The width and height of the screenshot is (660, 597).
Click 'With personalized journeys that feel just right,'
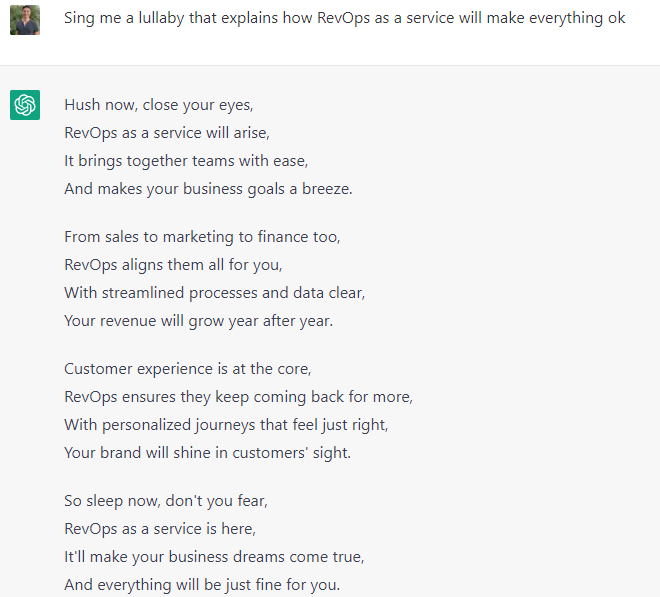click(226, 424)
